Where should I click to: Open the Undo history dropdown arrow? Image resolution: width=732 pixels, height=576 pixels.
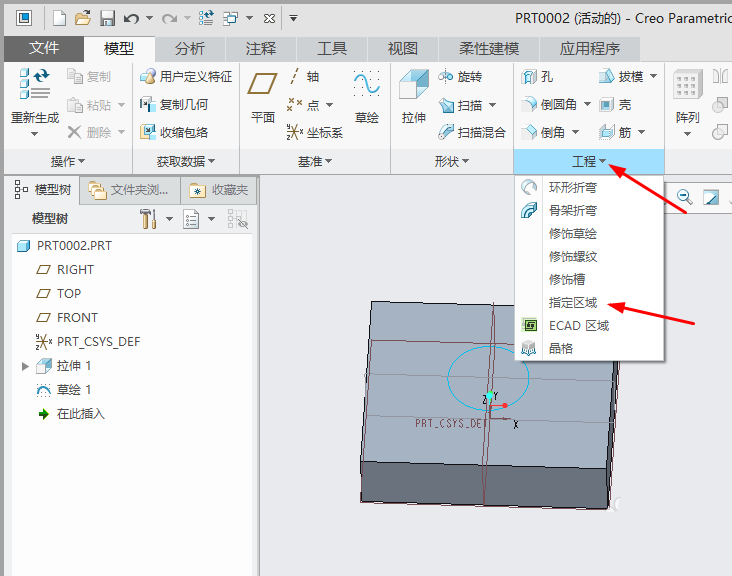[149, 18]
